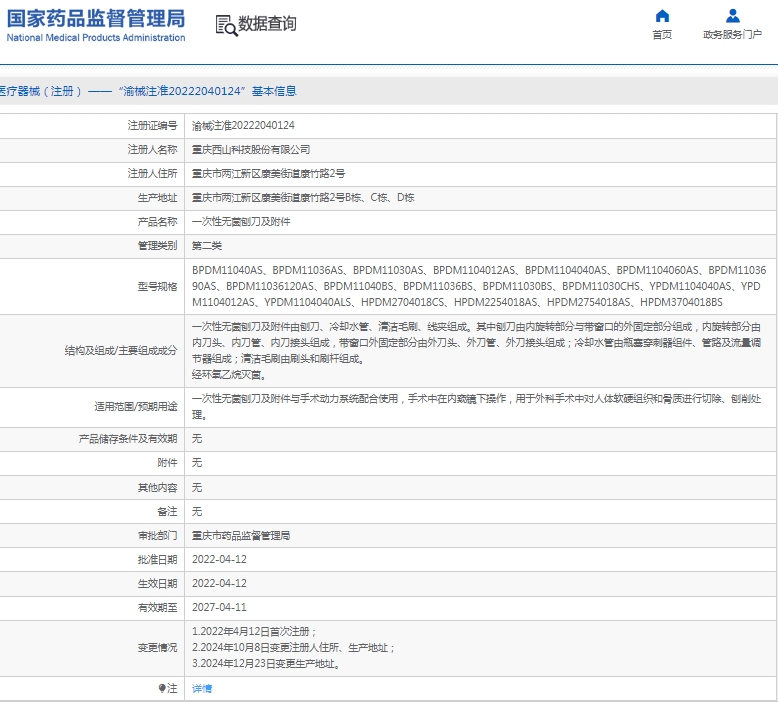The height and width of the screenshot is (705, 778).
Task: Click model list starting BPDM11040AS
Action: [479, 286]
